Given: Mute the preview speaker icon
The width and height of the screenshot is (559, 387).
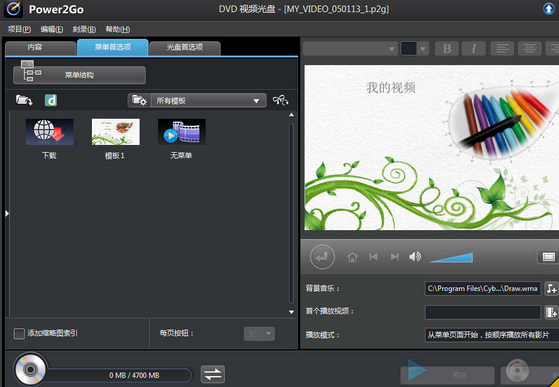Looking at the screenshot, I should coord(415,257).
